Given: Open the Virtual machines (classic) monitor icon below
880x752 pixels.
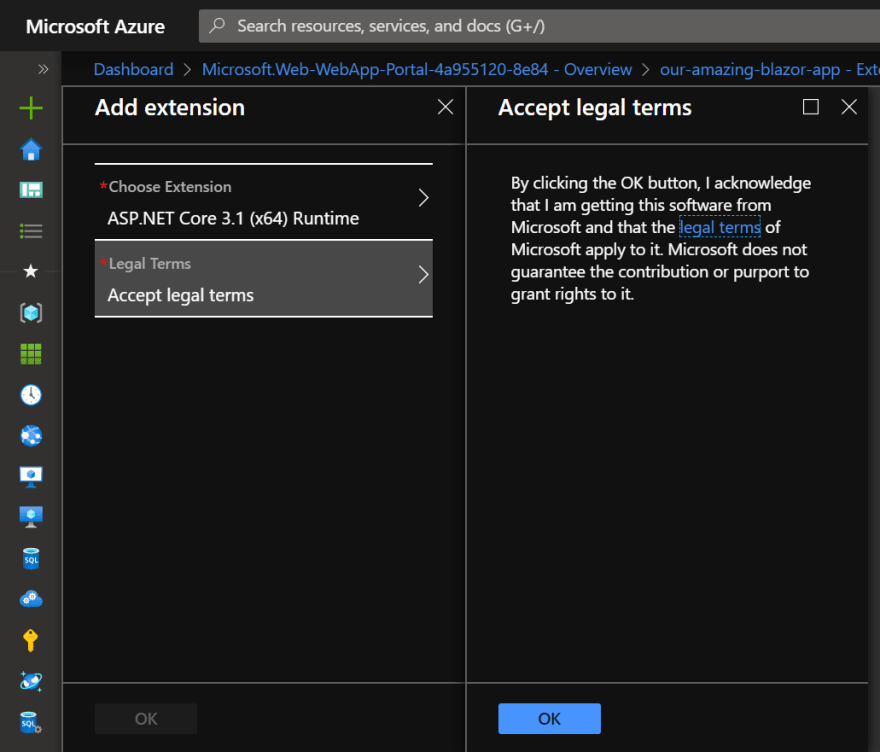Looking at the screenshot, I should click(31, 517).
